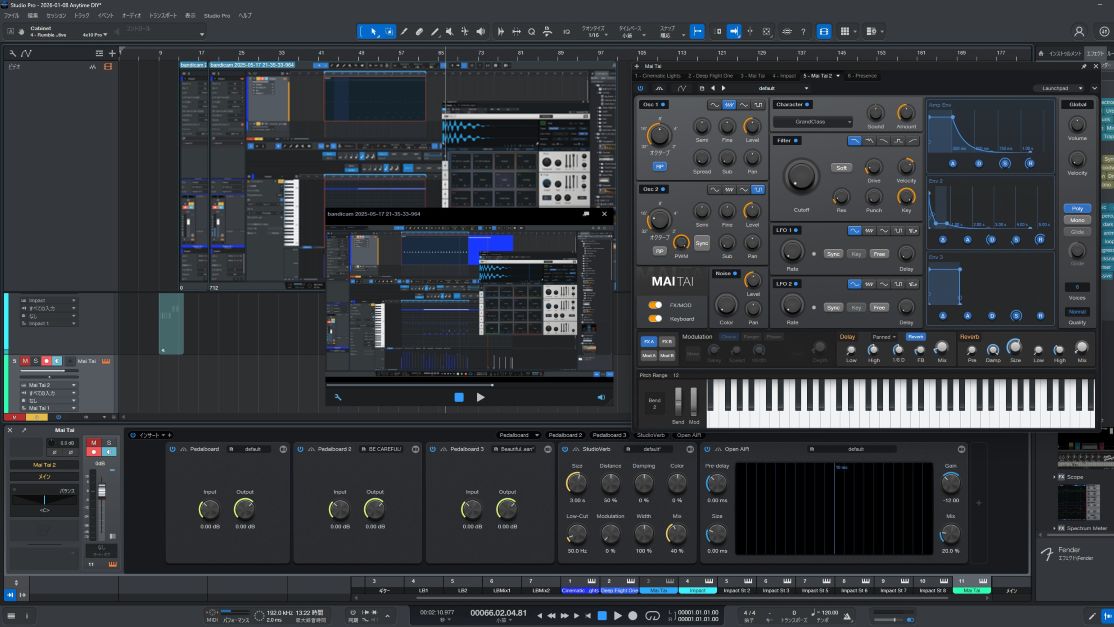Open the GrandClass character dropdown
Viewport: 1114px width, 627px height.
[811, 122]
